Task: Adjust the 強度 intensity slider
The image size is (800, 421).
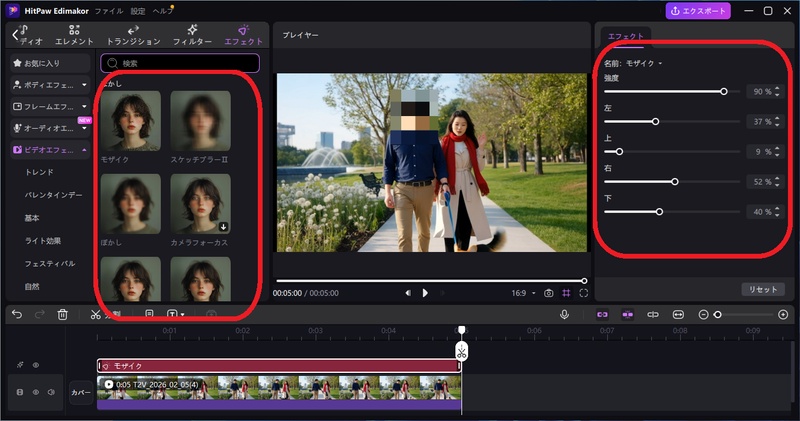Action: tap(672, 92)
